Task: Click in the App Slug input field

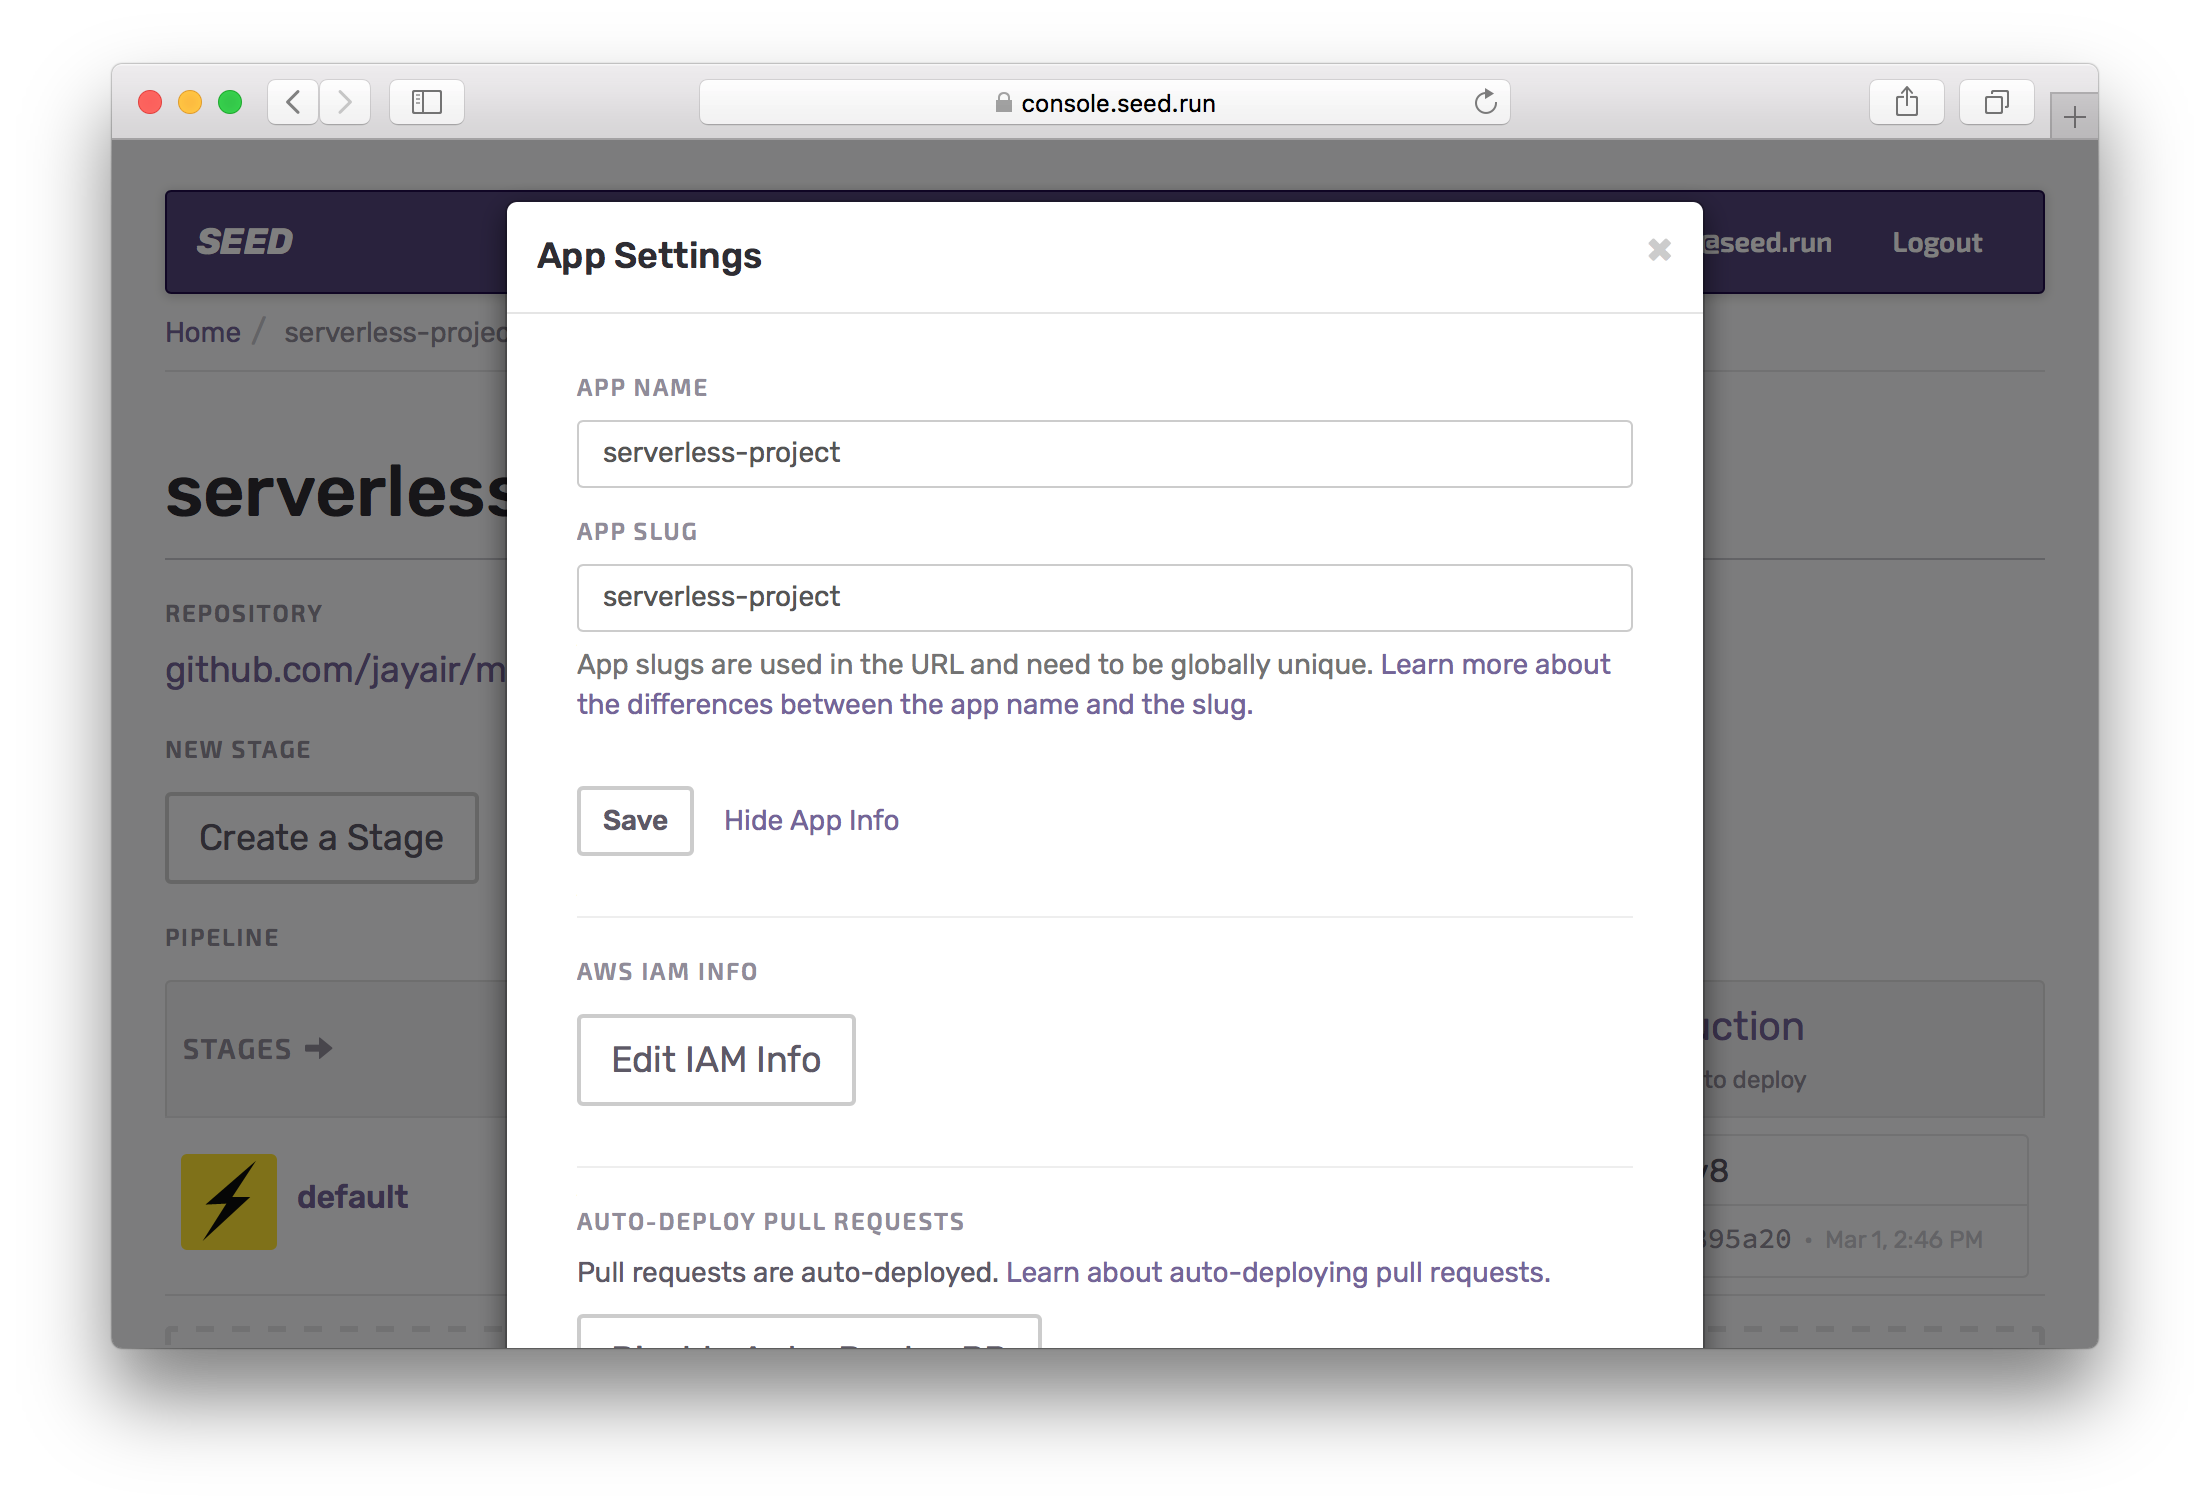Action: 1104,598
